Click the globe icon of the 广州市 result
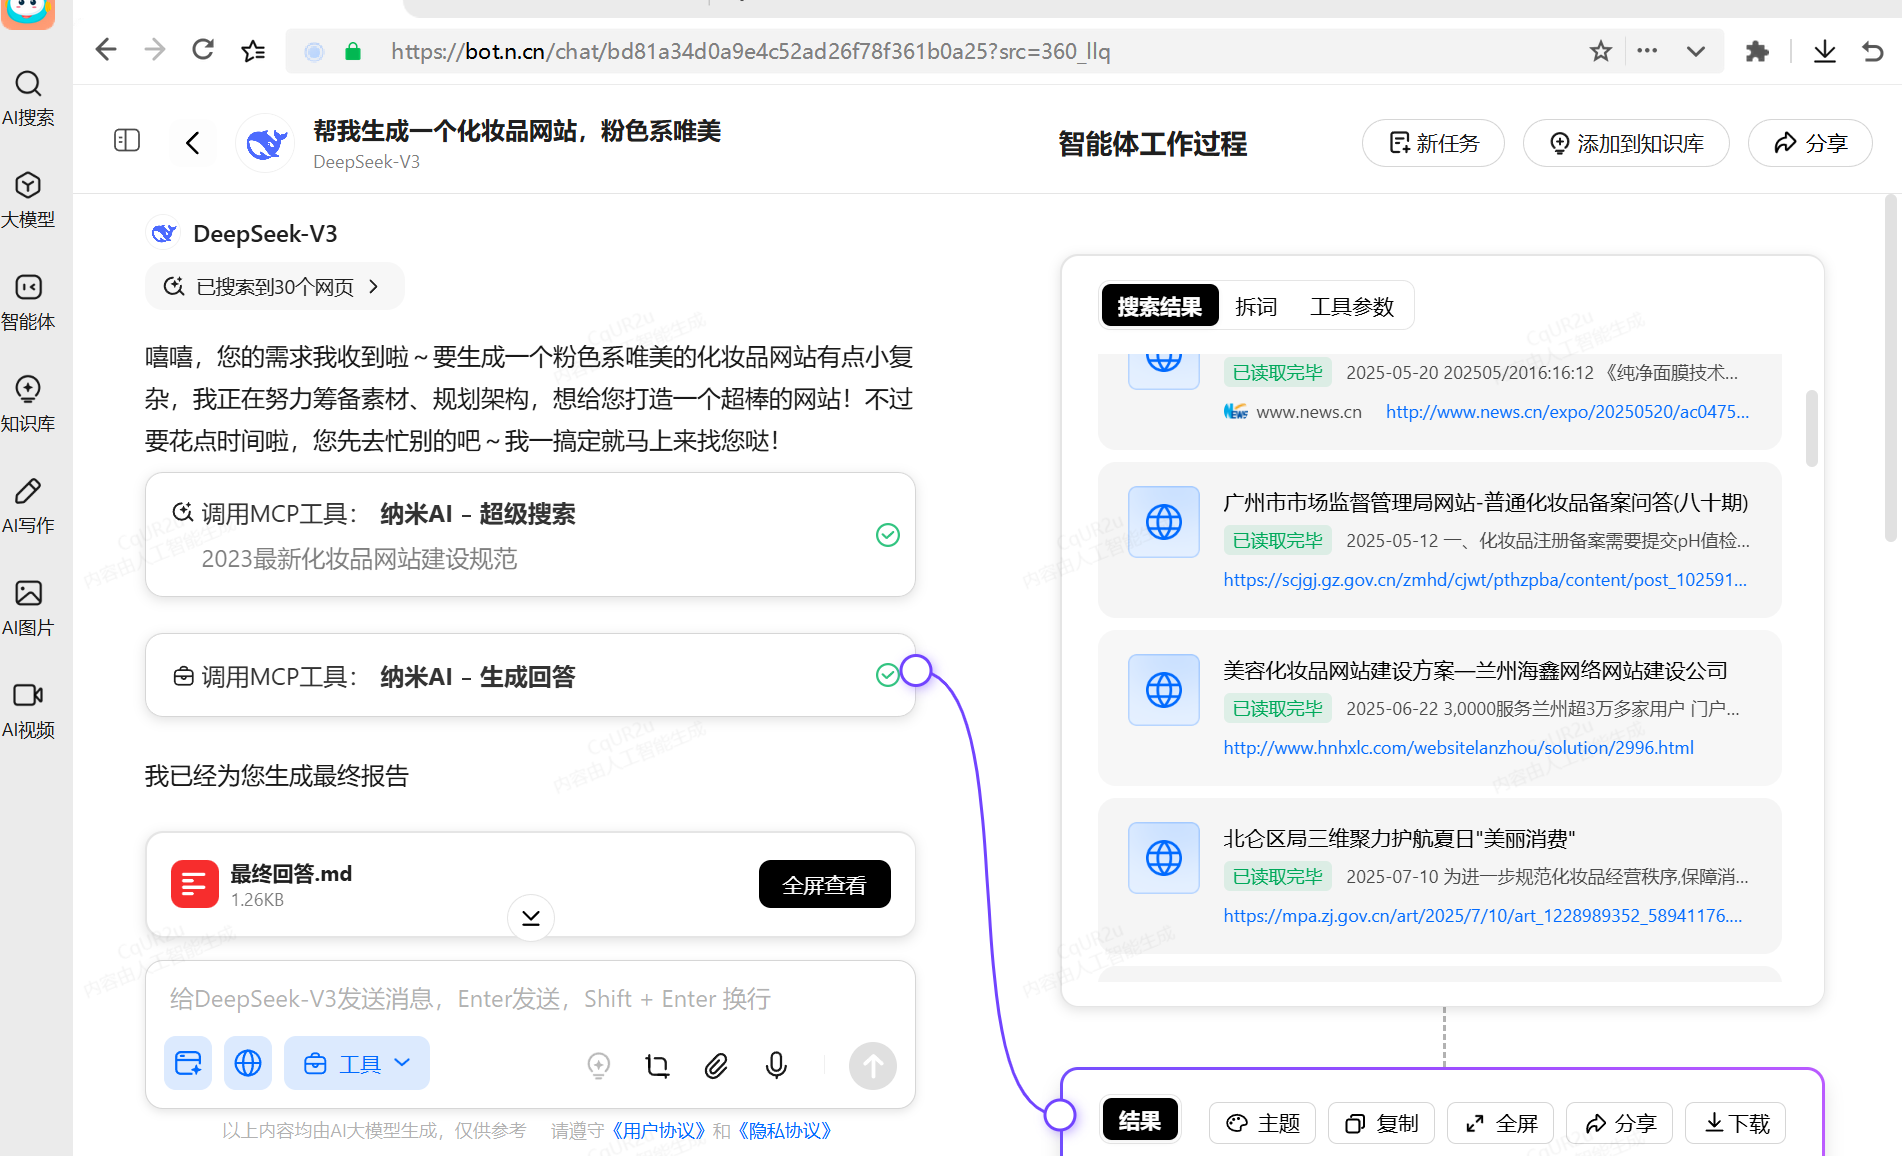 pyautogui.click(x=1164, y=522)
